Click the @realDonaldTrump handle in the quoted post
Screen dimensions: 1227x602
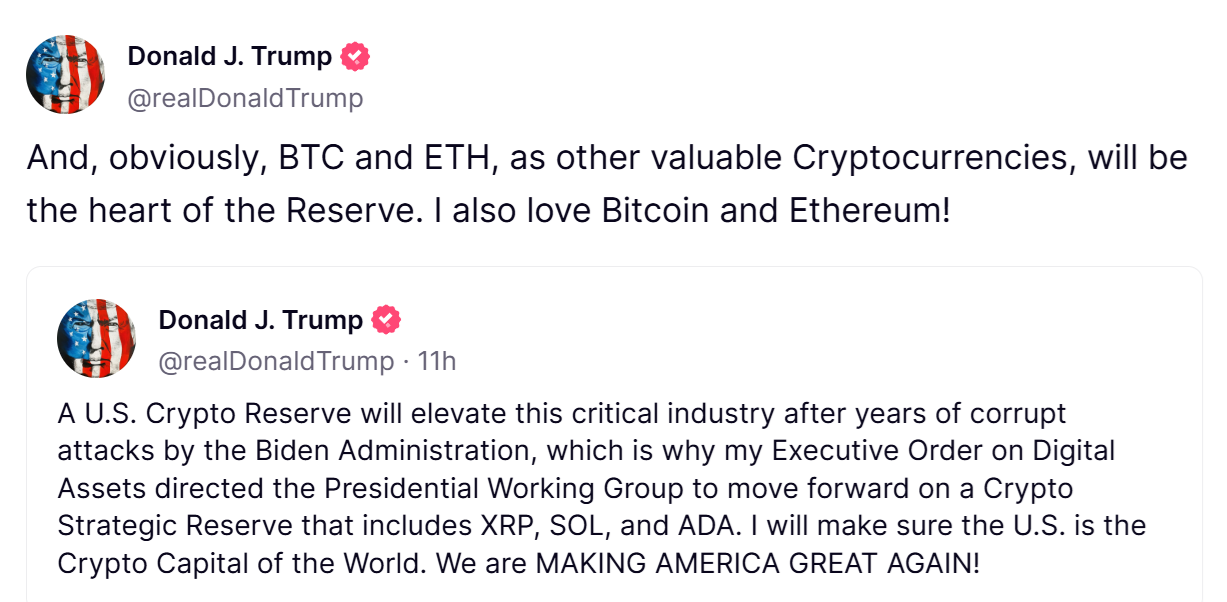coord(276,361)
